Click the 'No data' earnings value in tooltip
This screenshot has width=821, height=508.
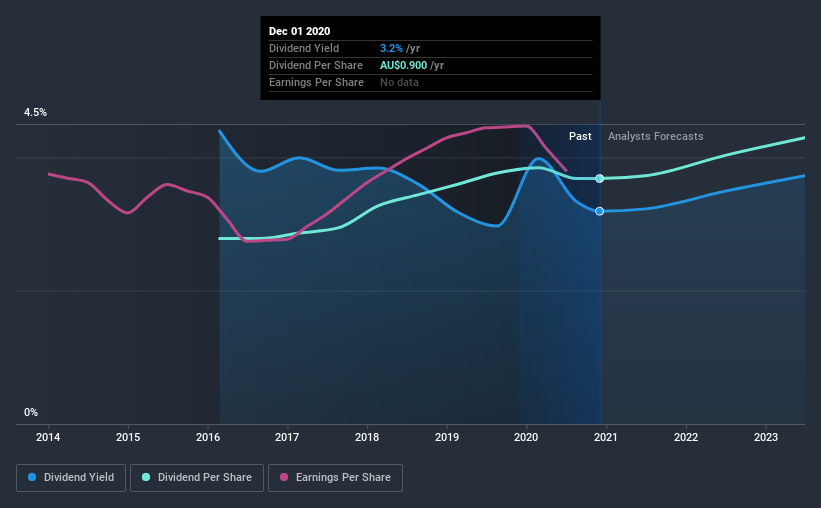[x=399, y=82]
